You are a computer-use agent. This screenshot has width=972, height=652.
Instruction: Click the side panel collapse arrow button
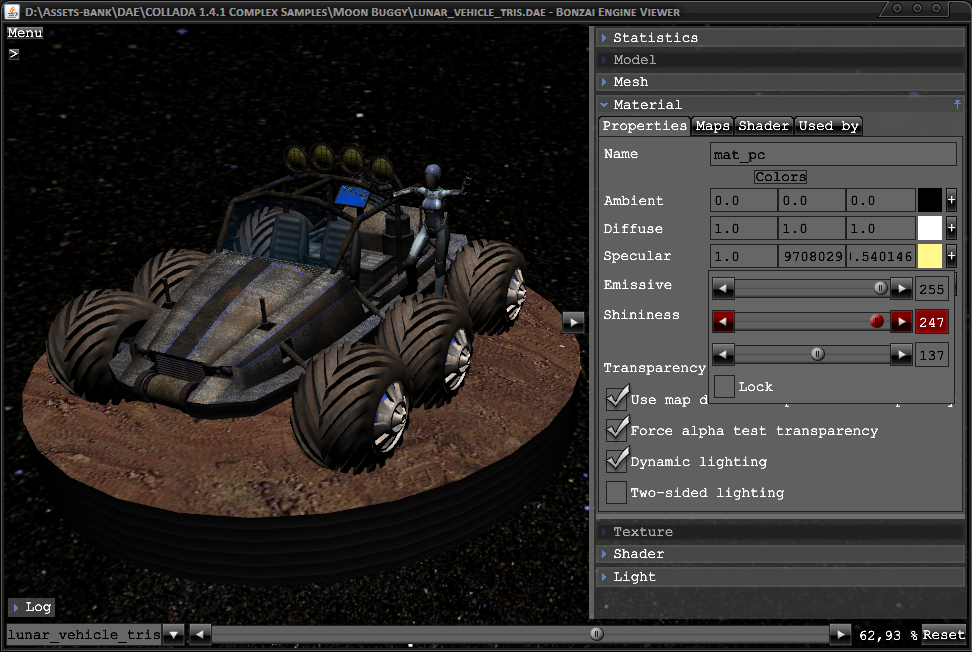pyautogui.click(x=573, y=321)
